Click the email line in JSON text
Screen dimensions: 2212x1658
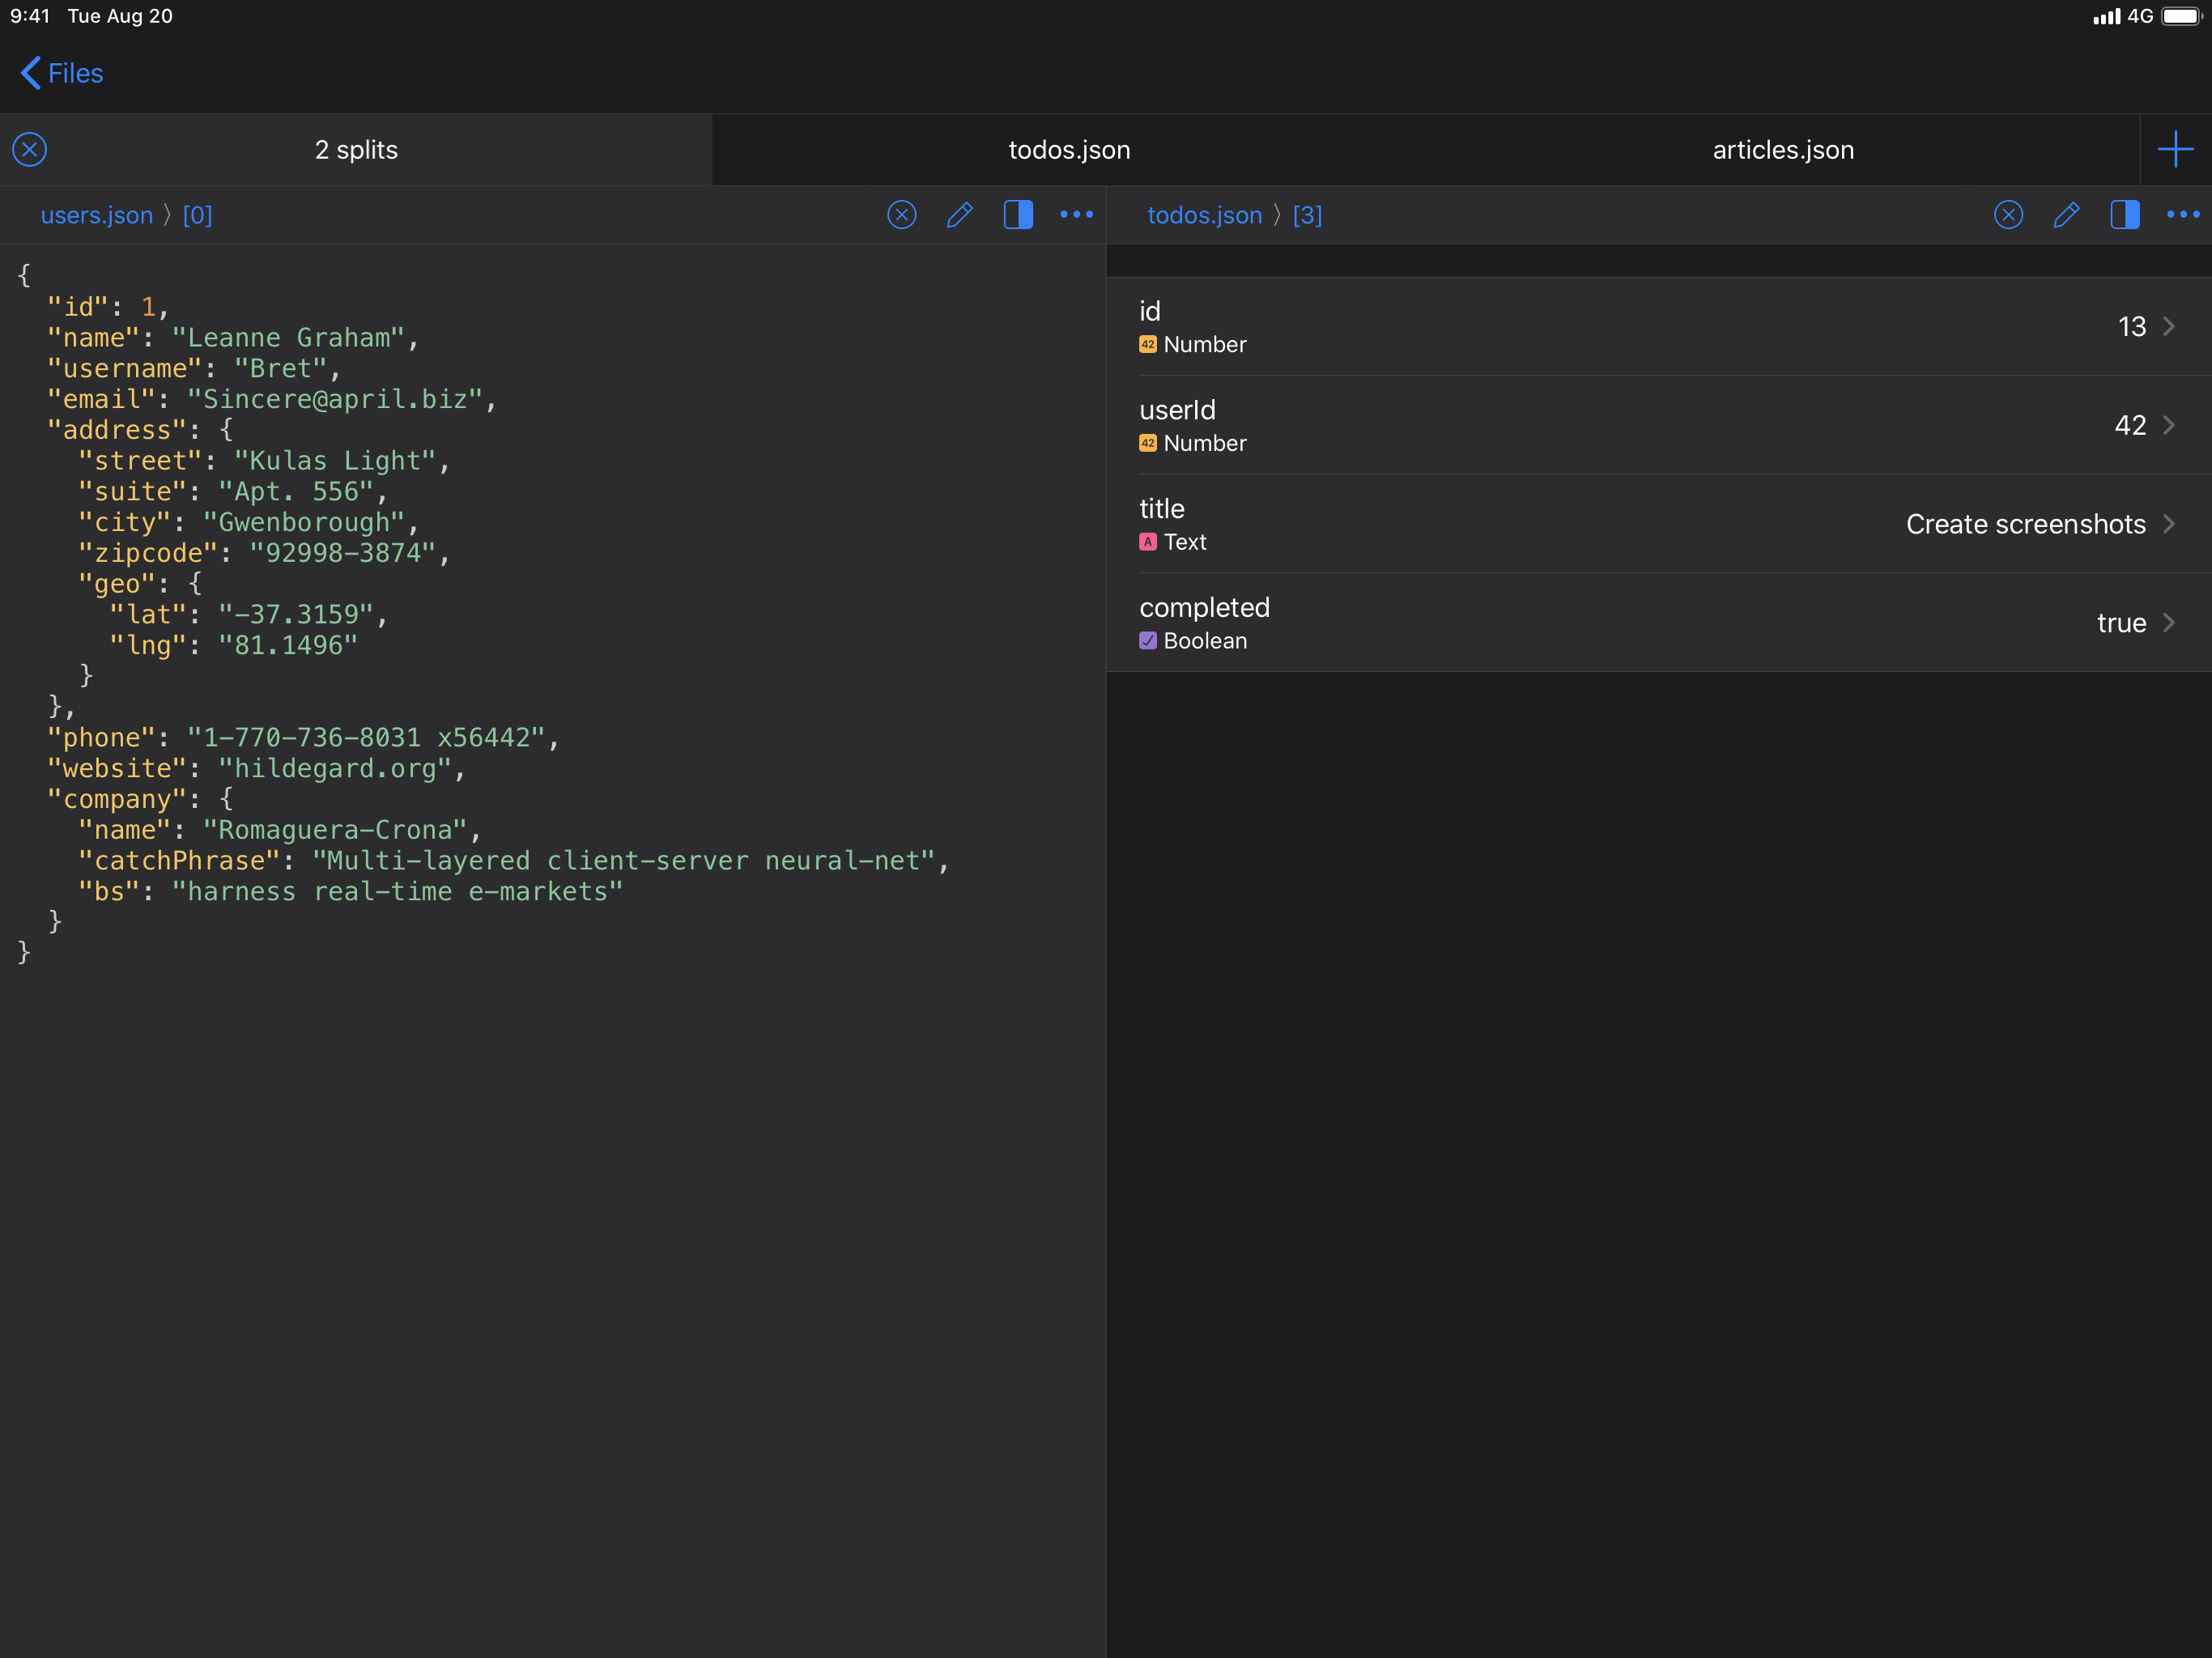click(x=270, y=399)
